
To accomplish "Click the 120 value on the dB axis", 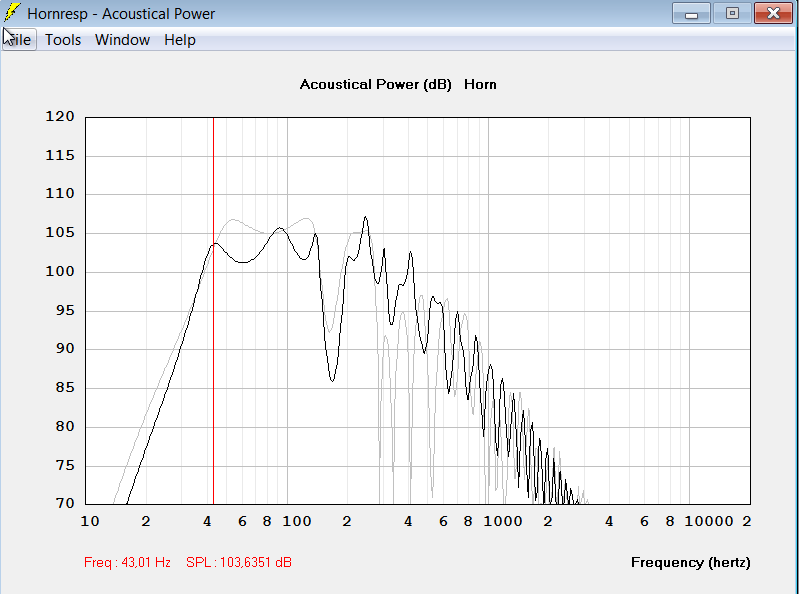I will 60,117.
